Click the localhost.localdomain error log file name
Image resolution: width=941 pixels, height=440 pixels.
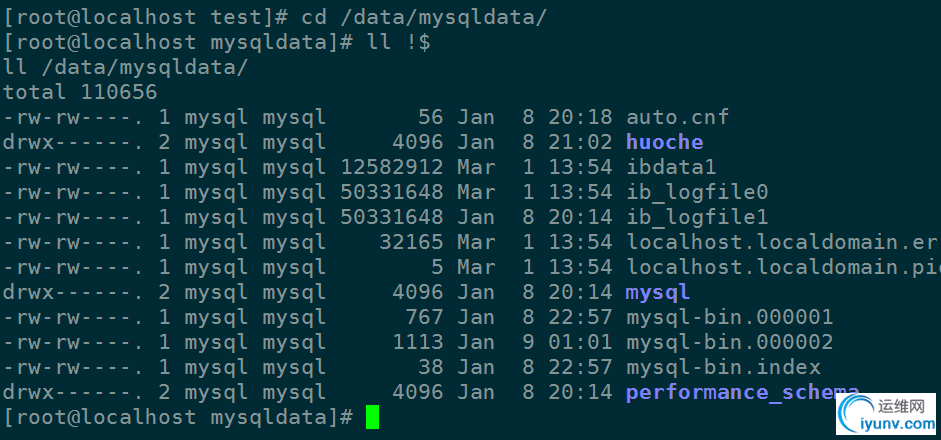pyautogui.click(x=783, y=243)
